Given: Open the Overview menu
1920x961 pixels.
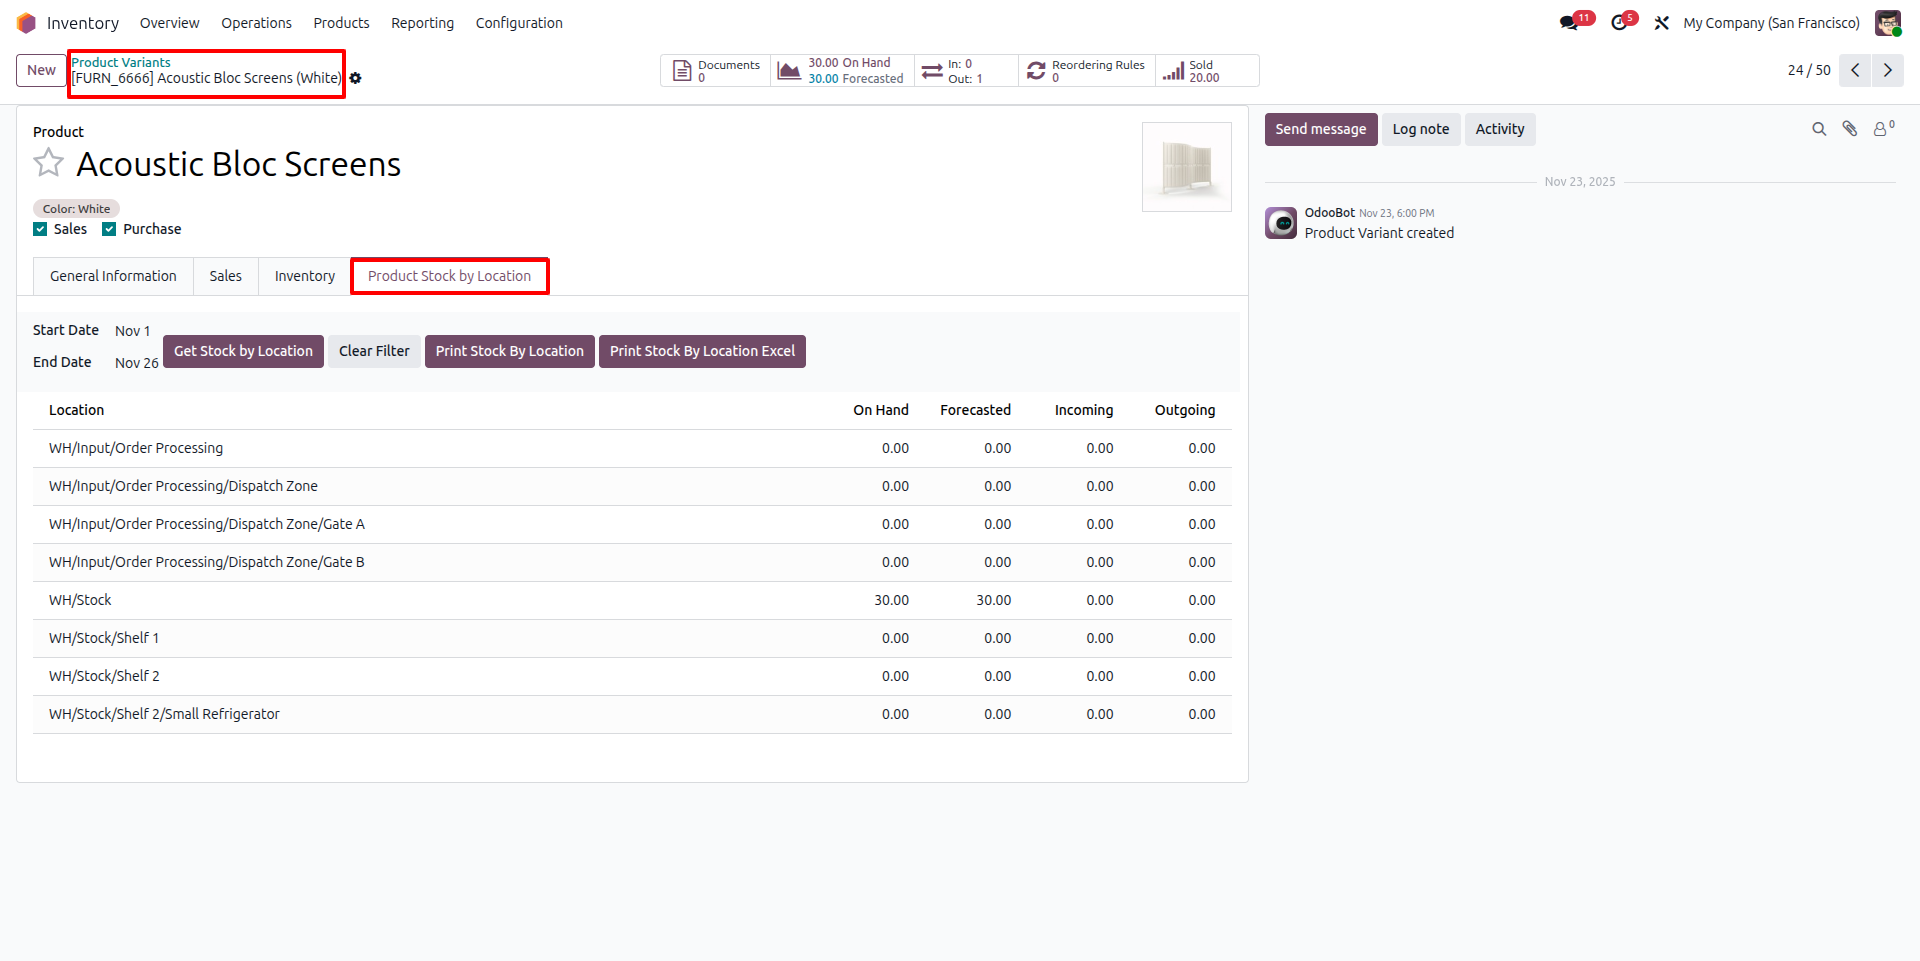Looking at the screenshot, I should click(x=169, y=23).
